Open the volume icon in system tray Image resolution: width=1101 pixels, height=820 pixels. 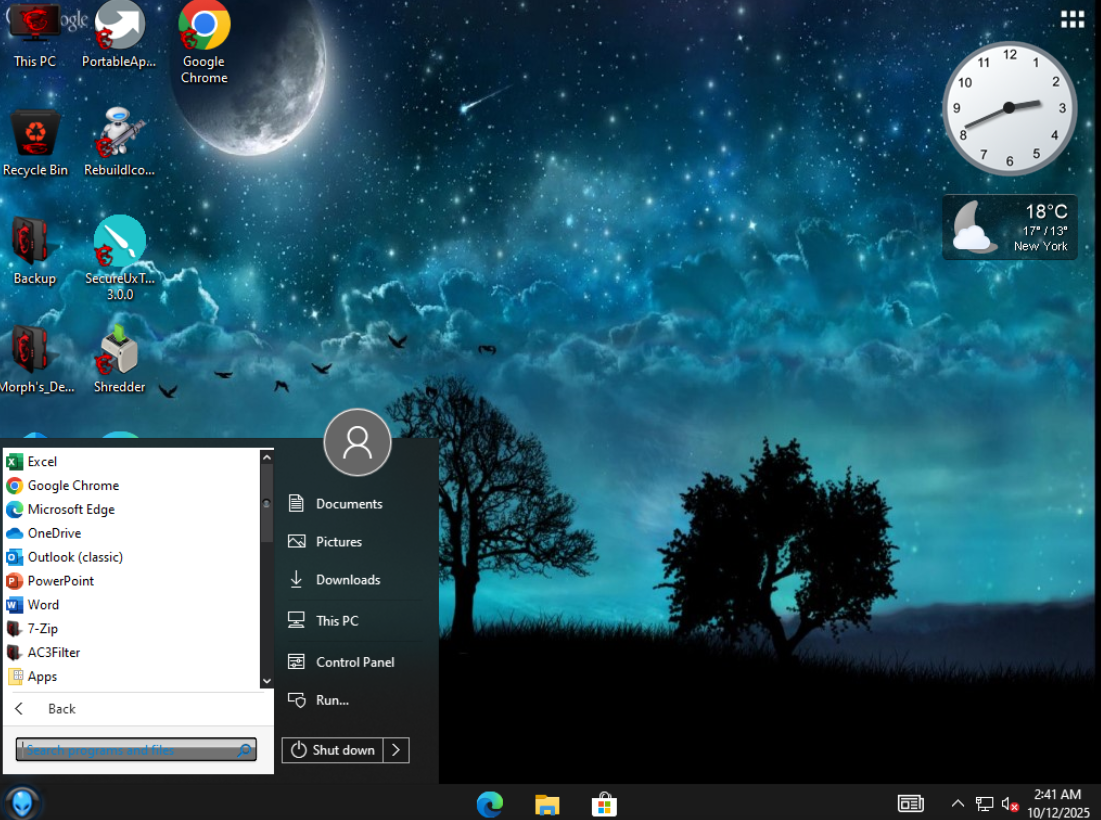tap(1010, 804)
